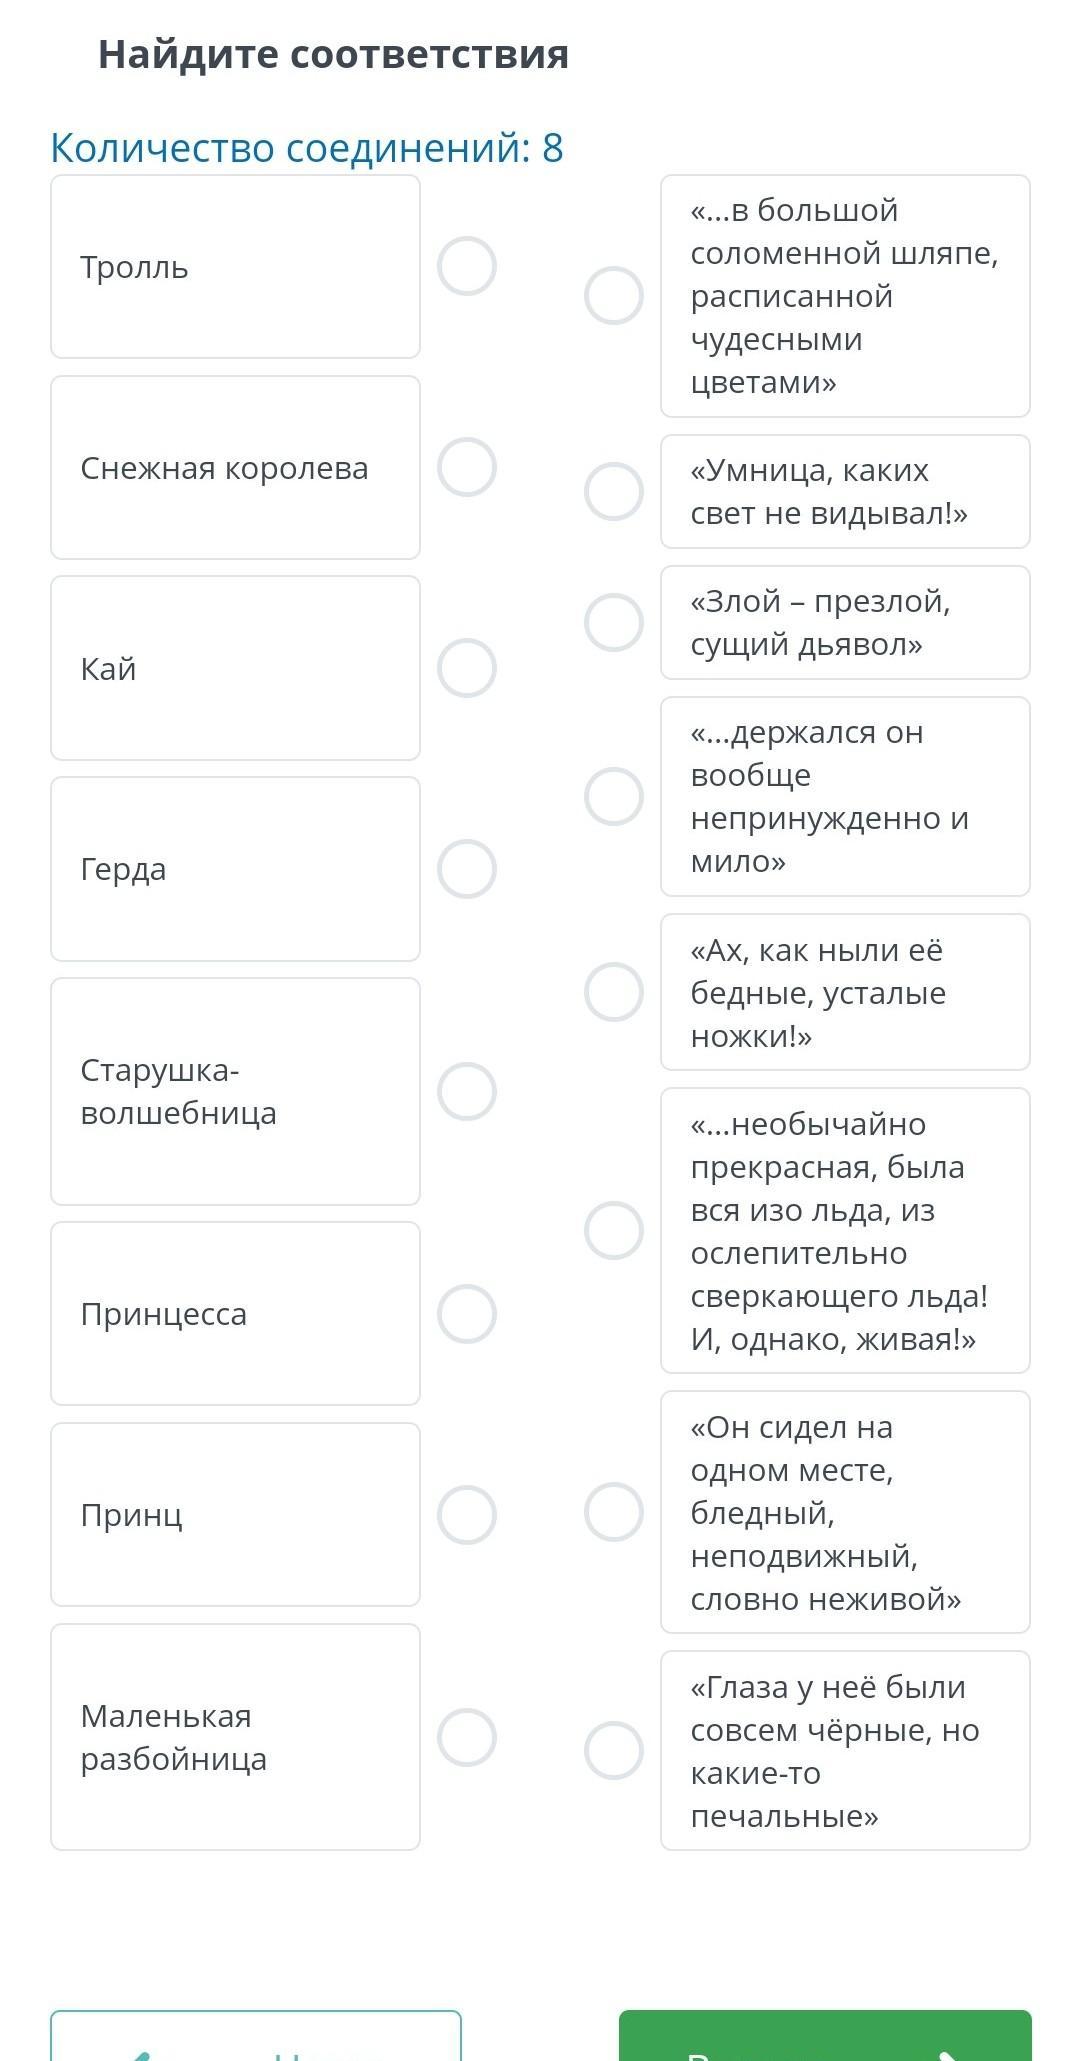Select the circle beside Старушка-волшебница
Image resolution: width=1080 pixels, height=2061 pixels.
[x=467, y=1091]
